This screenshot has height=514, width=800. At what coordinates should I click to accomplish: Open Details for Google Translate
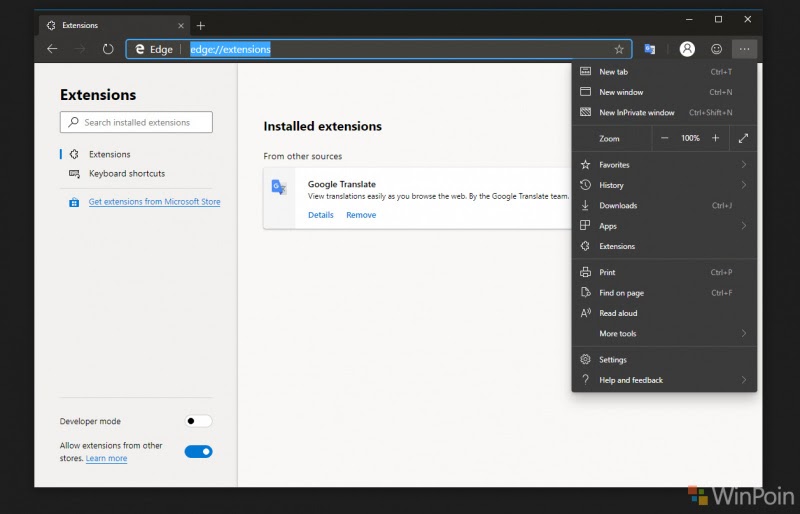320,215
